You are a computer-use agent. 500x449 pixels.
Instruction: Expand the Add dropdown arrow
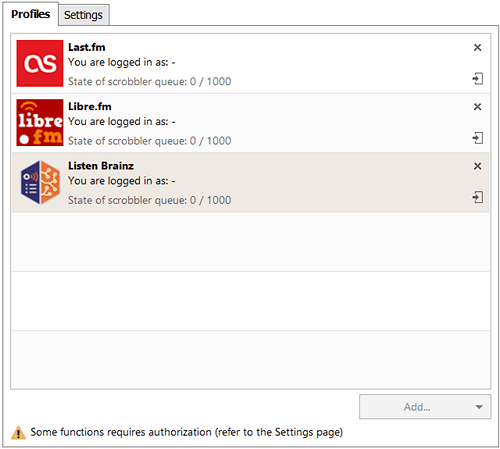(x=479, y=407)
